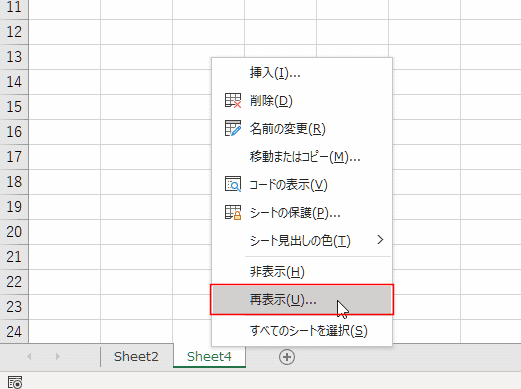
Task: Click the left sheet navigation arrow
Action: click(29, 357)
